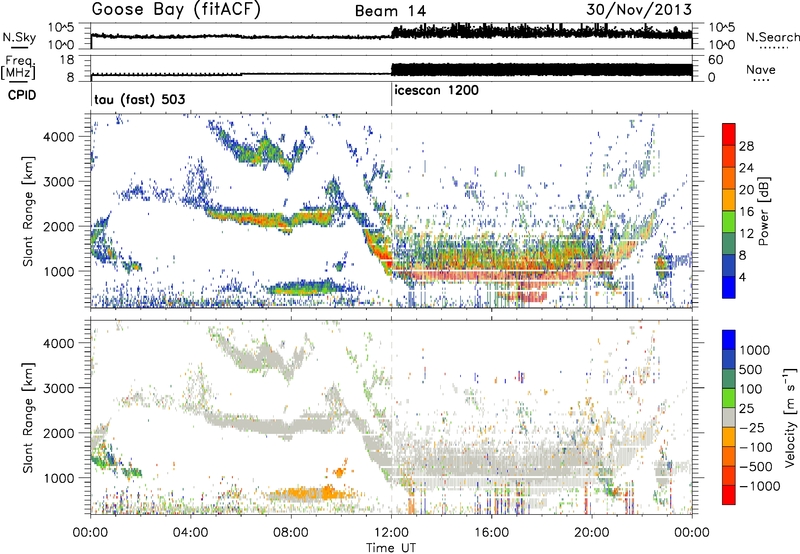The height and width of the screenshot is (554, 800).
Task: Click the 'Nave' legend label
Action: [x=761, y=69]
